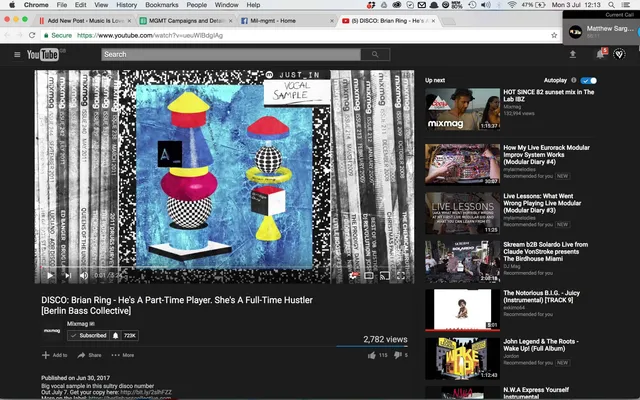Open the Live Eurorack Modular video thumbnail
Image resolution: width=640 pixels, height=400 pixels.
coord(462,164)
